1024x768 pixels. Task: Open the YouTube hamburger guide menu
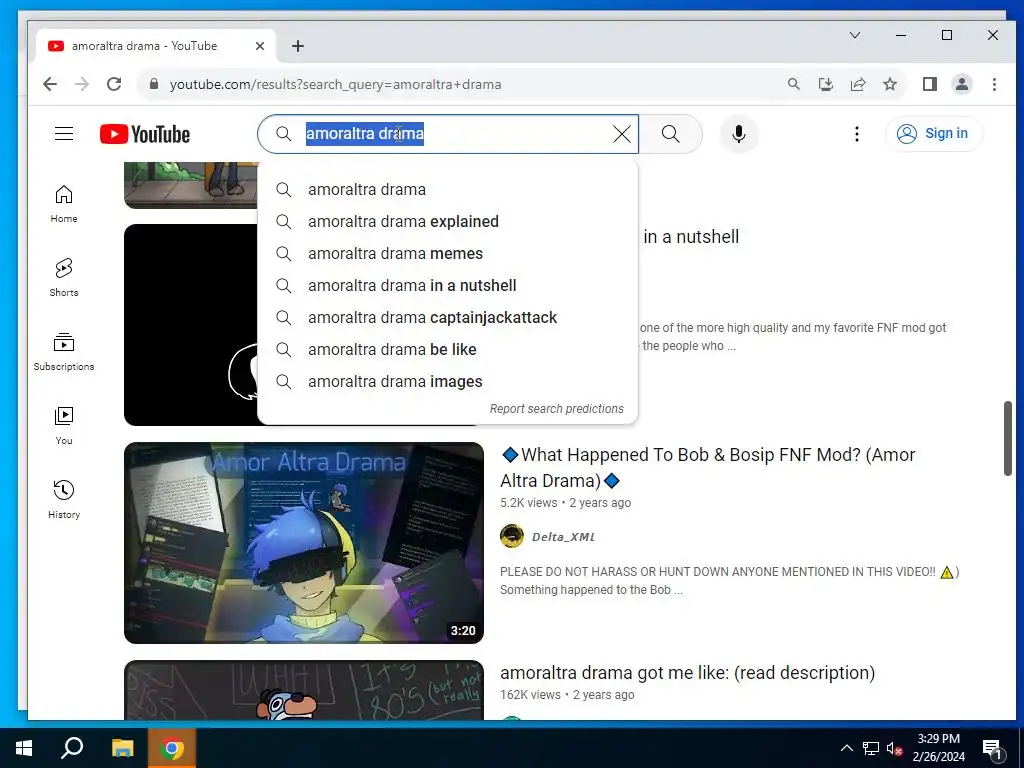coord(64,134)
